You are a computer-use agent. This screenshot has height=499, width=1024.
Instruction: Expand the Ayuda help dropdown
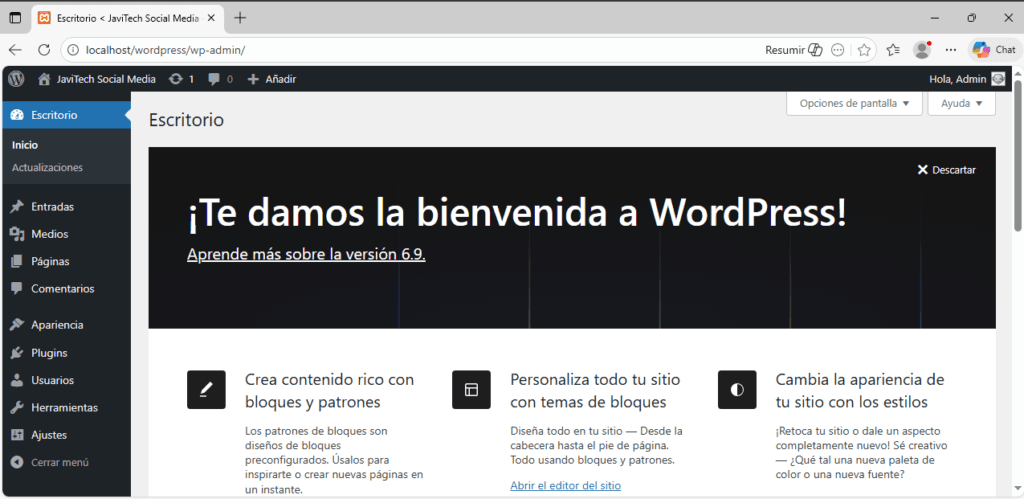tap(961, 103)
